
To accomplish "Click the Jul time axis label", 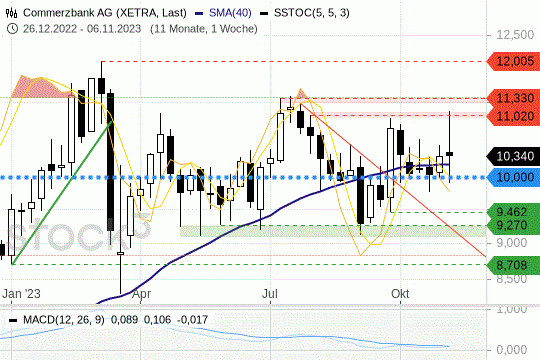I will pos(270,294).
